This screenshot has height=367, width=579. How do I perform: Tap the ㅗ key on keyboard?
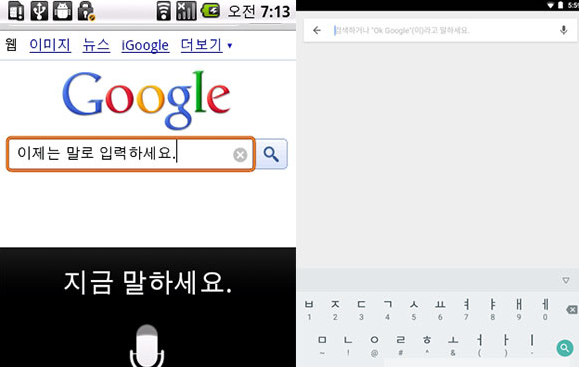453,345
